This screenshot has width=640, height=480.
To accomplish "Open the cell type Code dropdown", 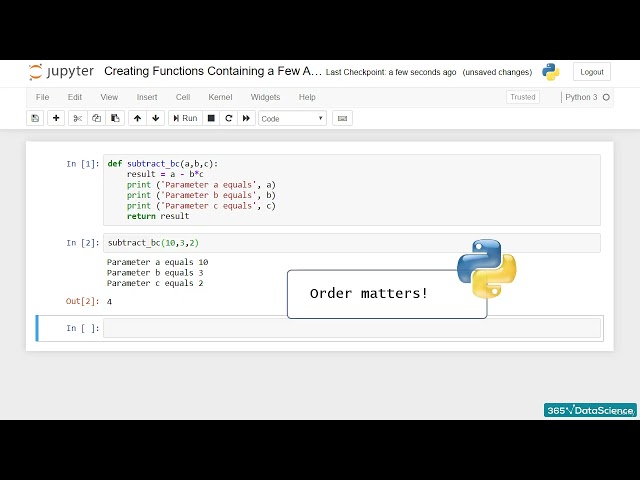I will (x=292, y=119).
